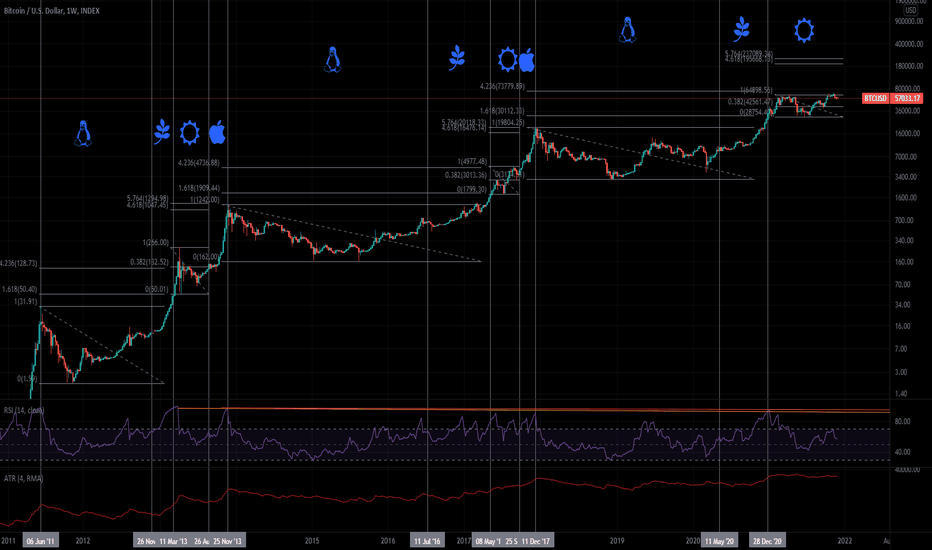Select the 1.618(30112.33) Fibonacci label
This screenshot has height=550, width=932.
pyautogui.click(x=502, y=111)
